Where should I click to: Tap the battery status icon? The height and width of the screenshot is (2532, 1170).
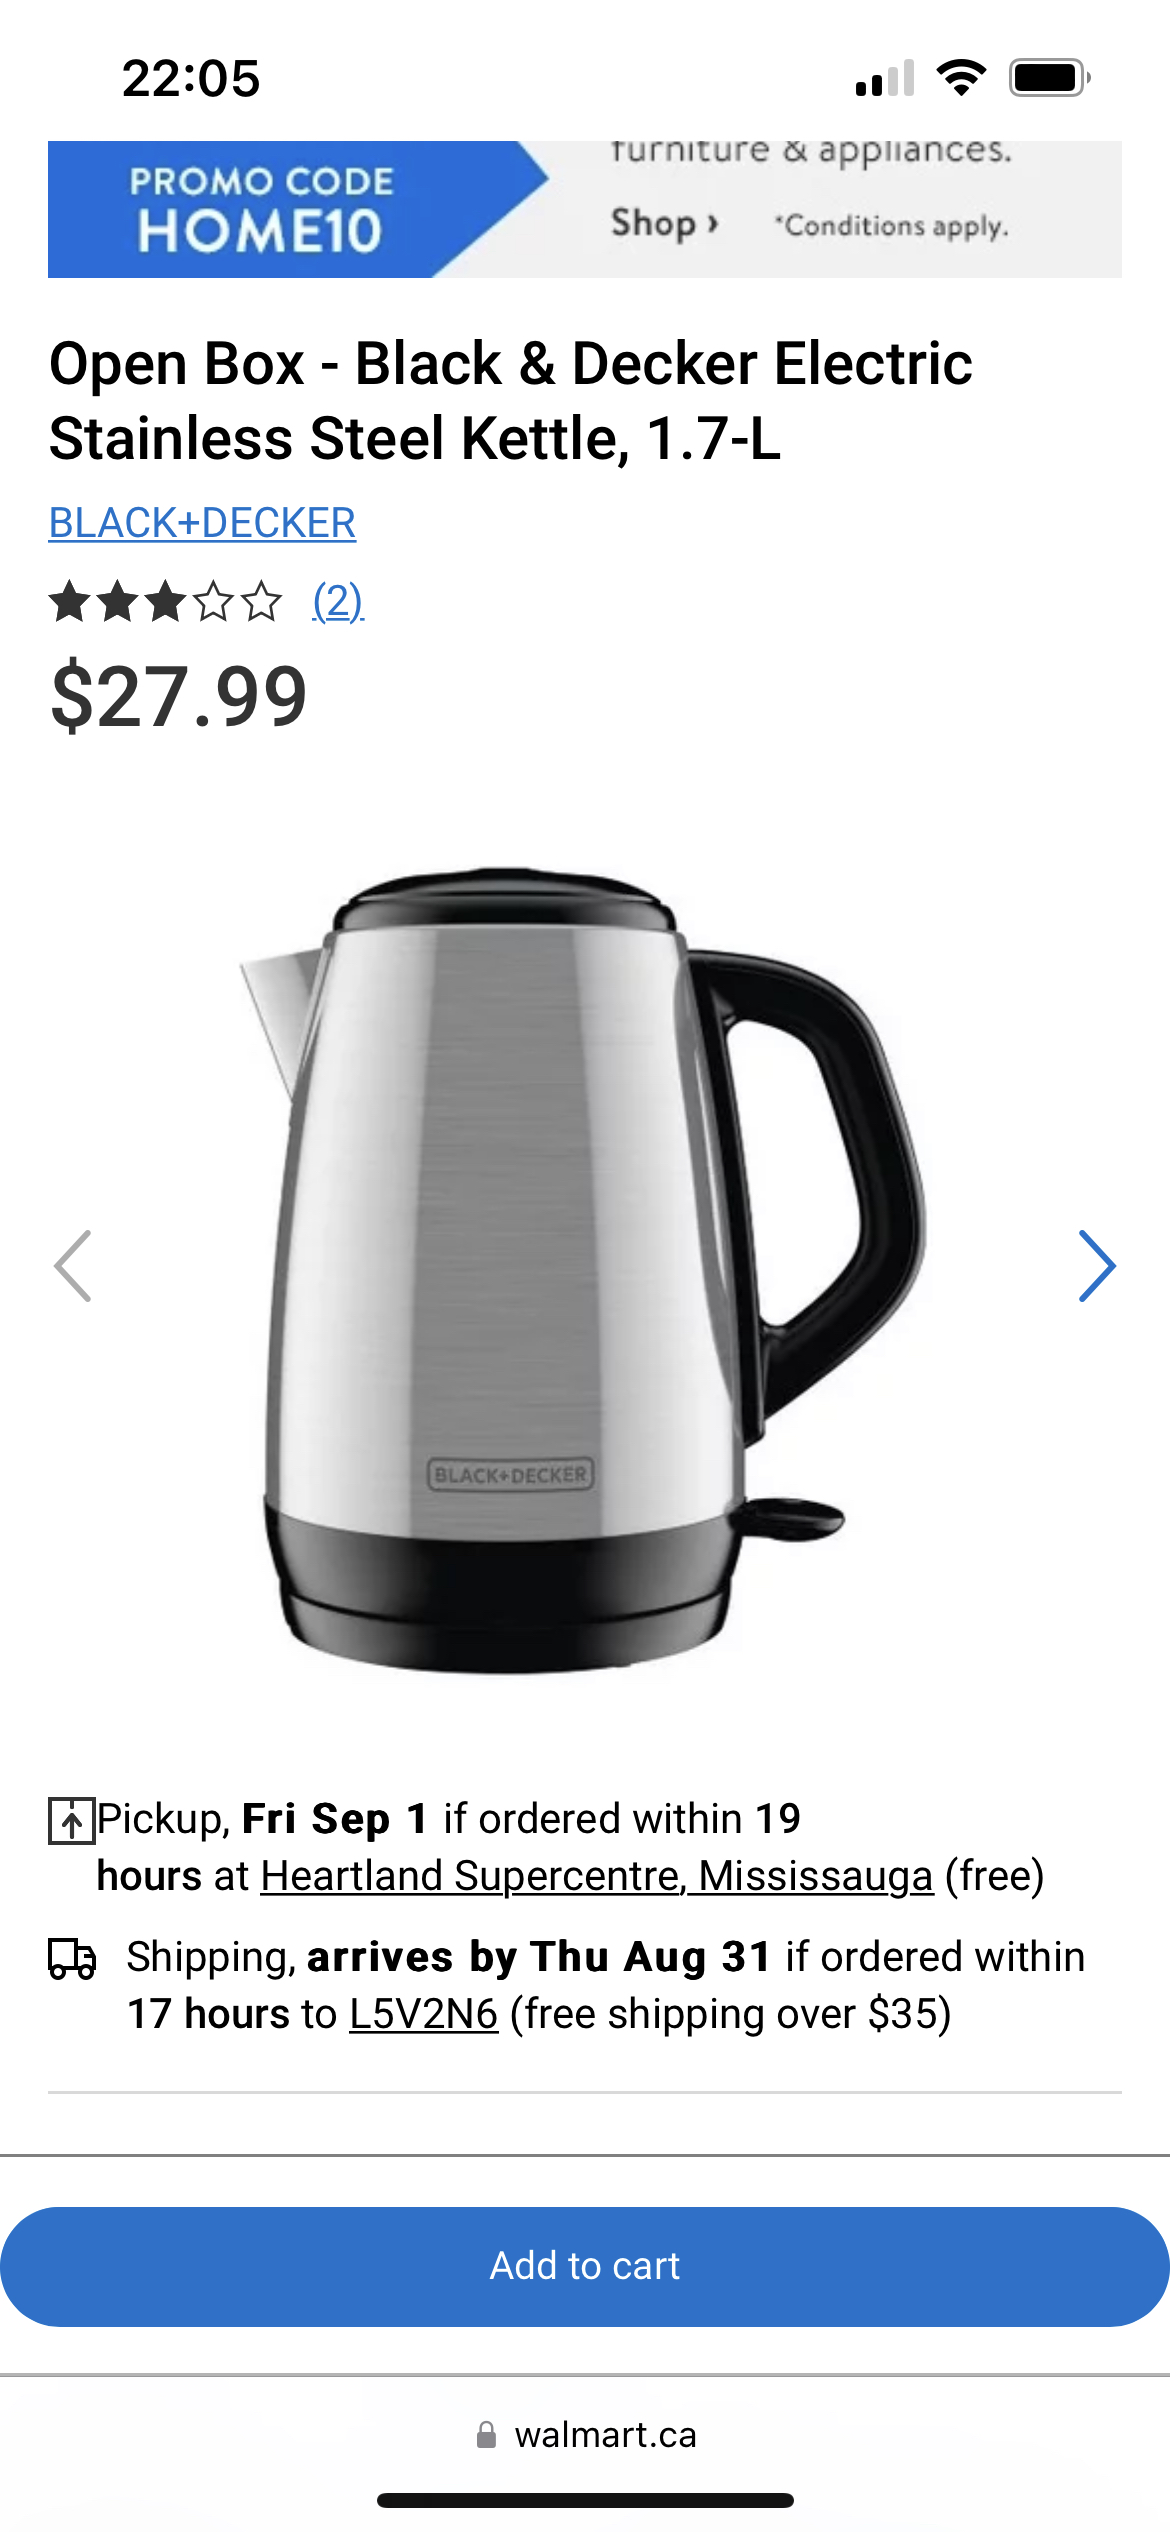point(1049,78)
